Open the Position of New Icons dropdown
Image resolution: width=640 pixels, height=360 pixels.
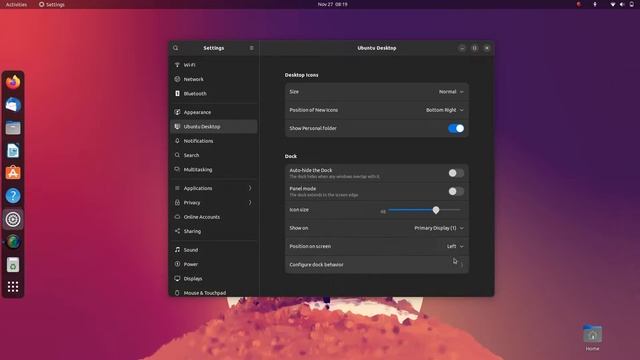[444, 110]
